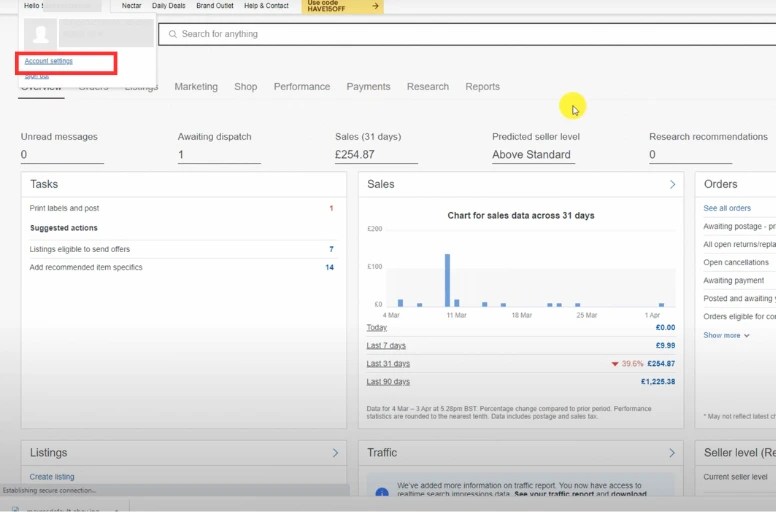
Task: Click Unread messages count 0
Action: [24, 155]
